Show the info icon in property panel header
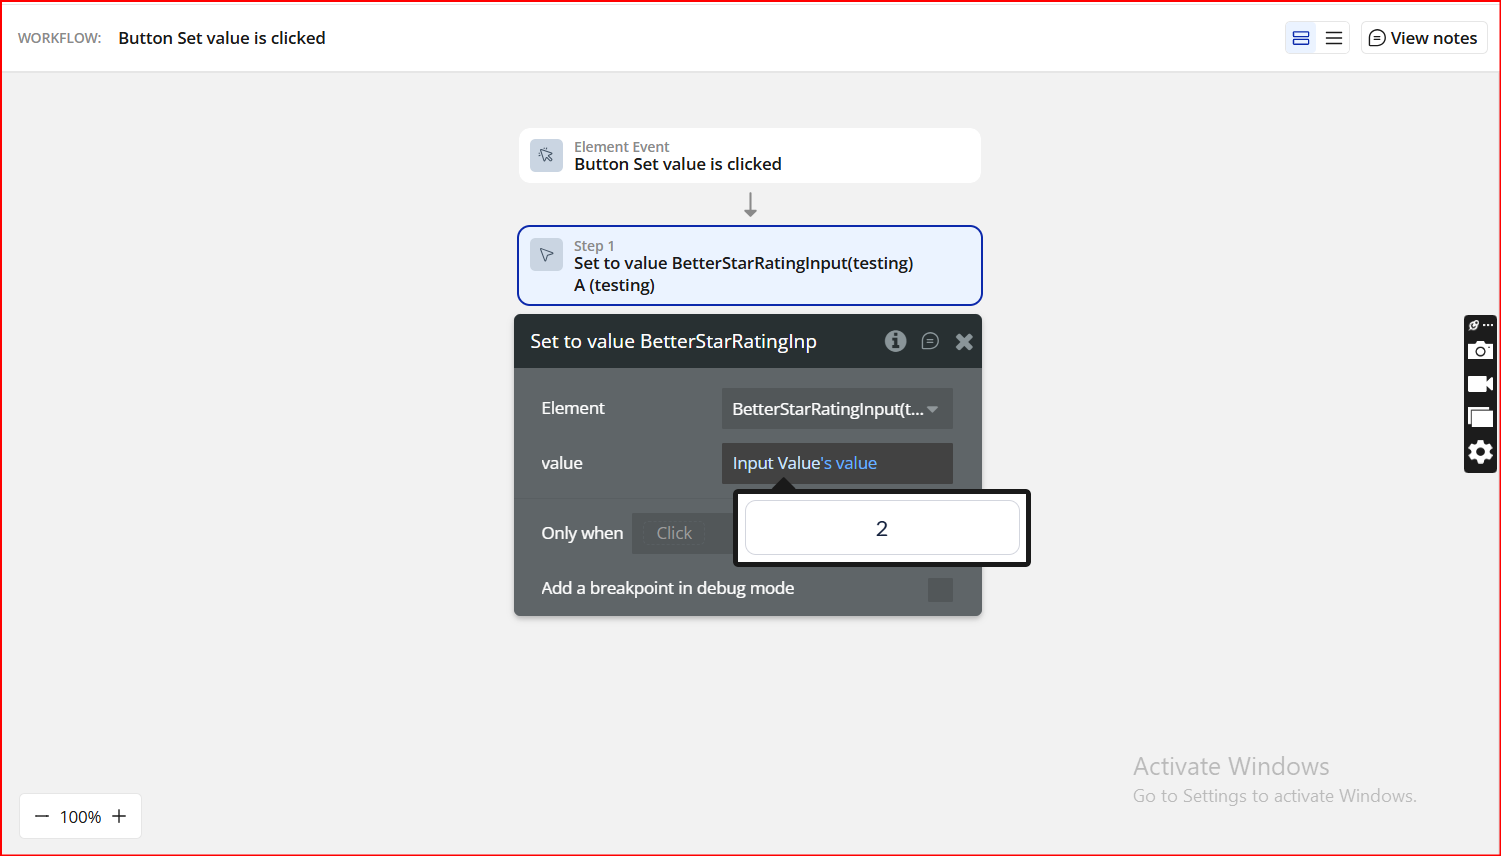 pos(896,341)
